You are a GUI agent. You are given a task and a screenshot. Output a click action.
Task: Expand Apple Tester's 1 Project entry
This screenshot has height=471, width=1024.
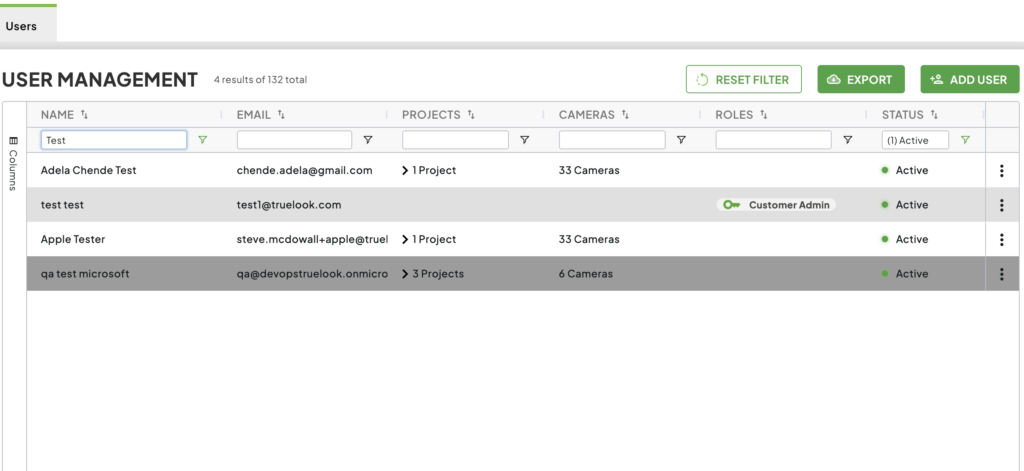406,240
